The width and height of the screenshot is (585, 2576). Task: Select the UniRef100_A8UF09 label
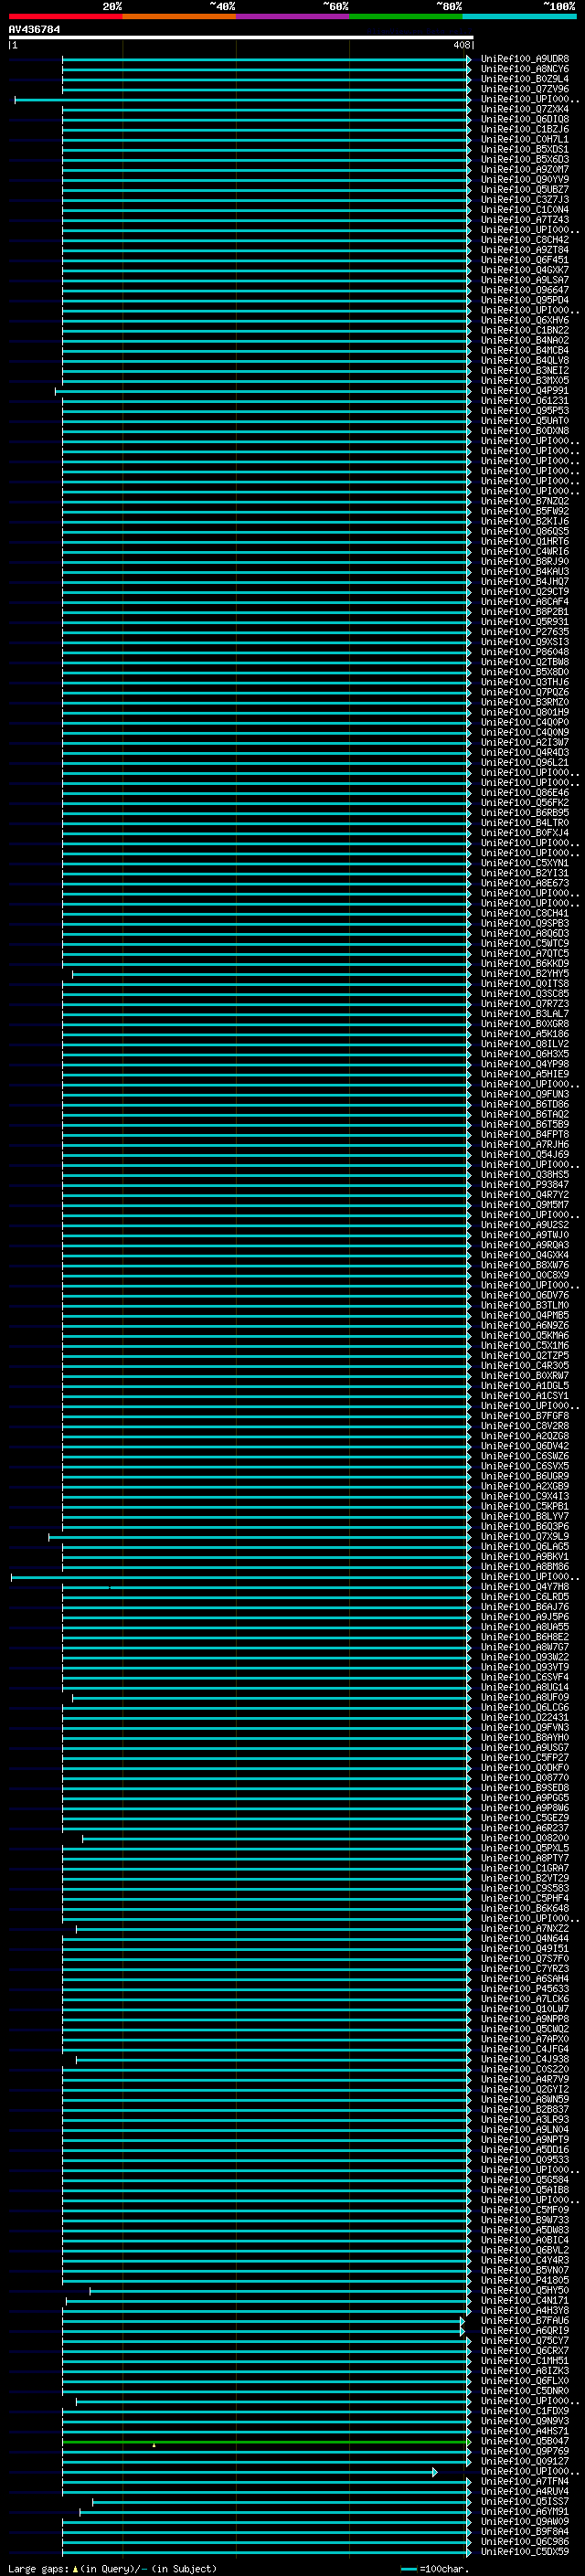pyautogui.click(x=525, y=1697)
